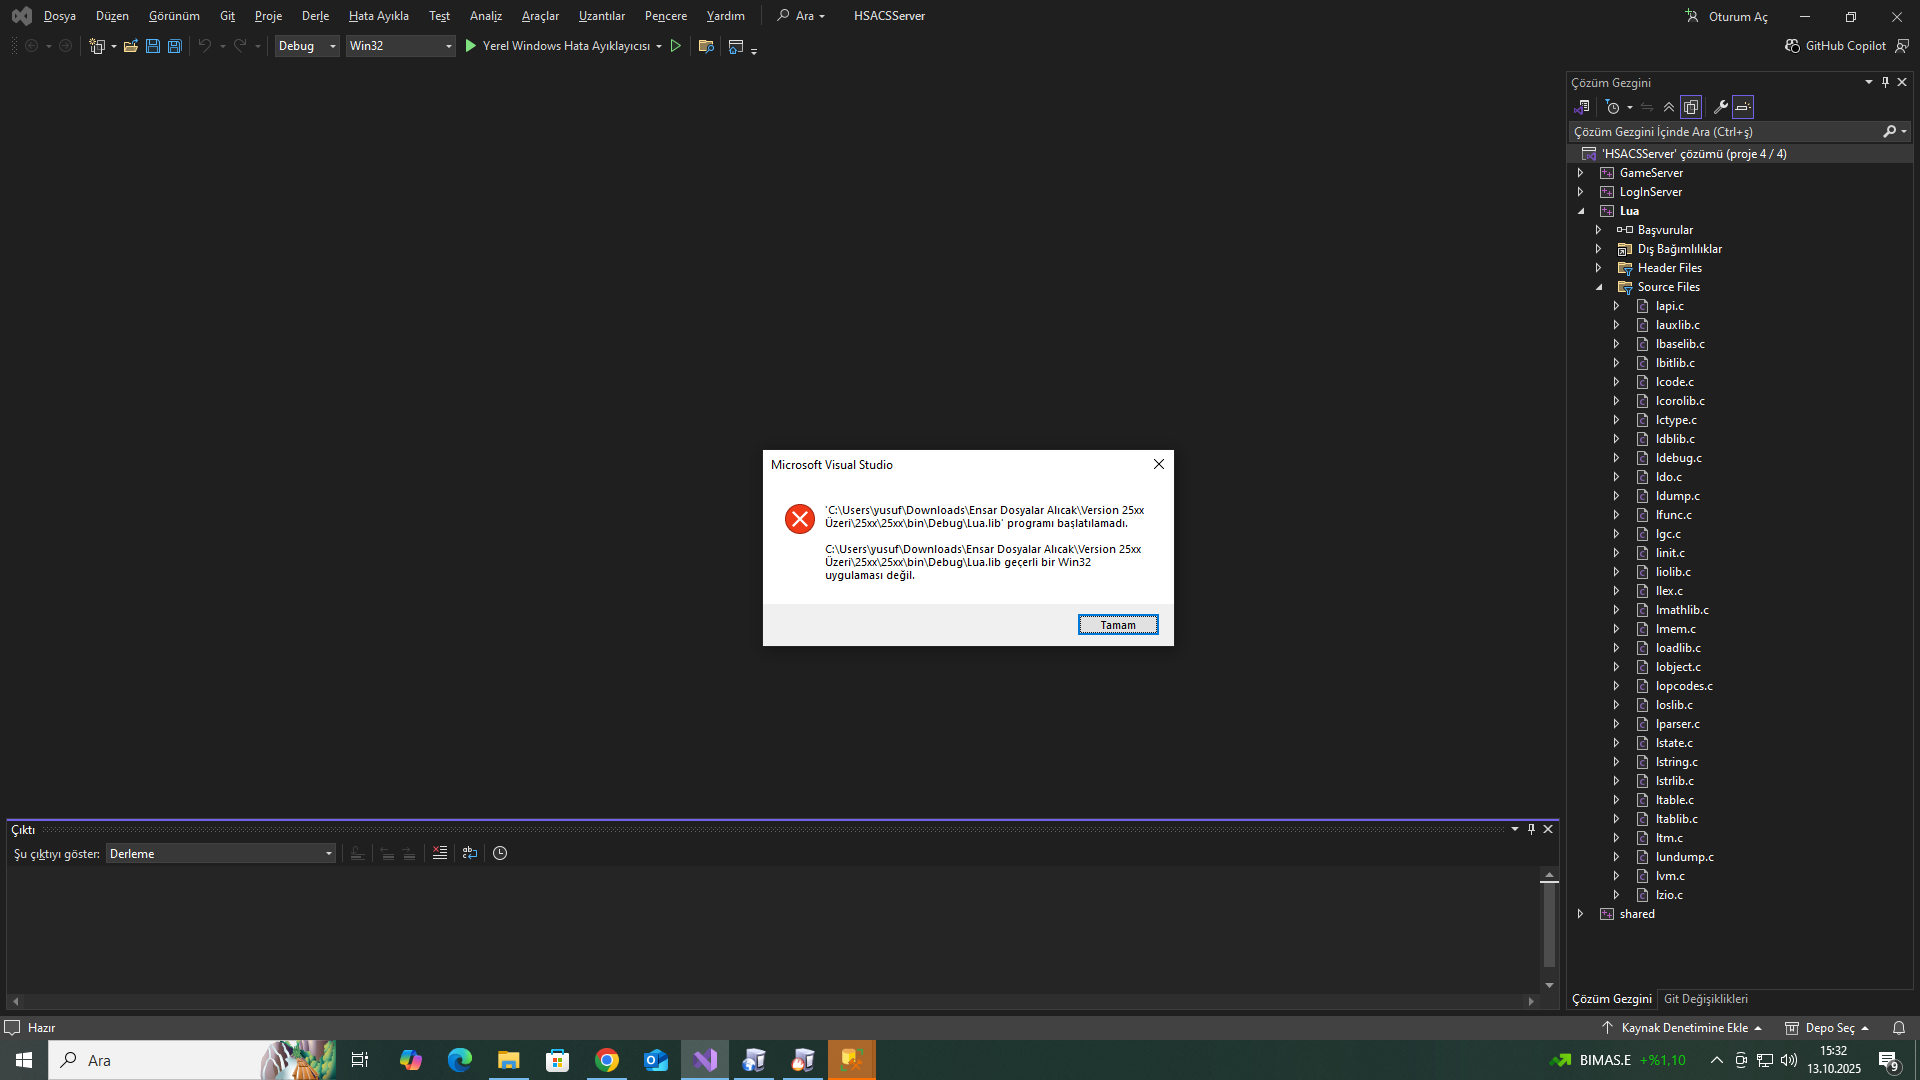Viewport: 1920px width, 1080px height.
Task: Select the 'HSACSServer' çözümü root node
Action: [1693, 154]
